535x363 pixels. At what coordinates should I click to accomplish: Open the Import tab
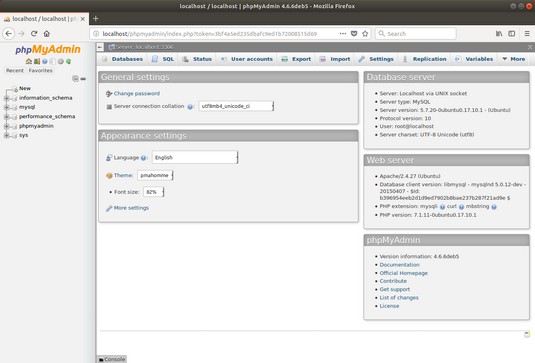(335, 59)
